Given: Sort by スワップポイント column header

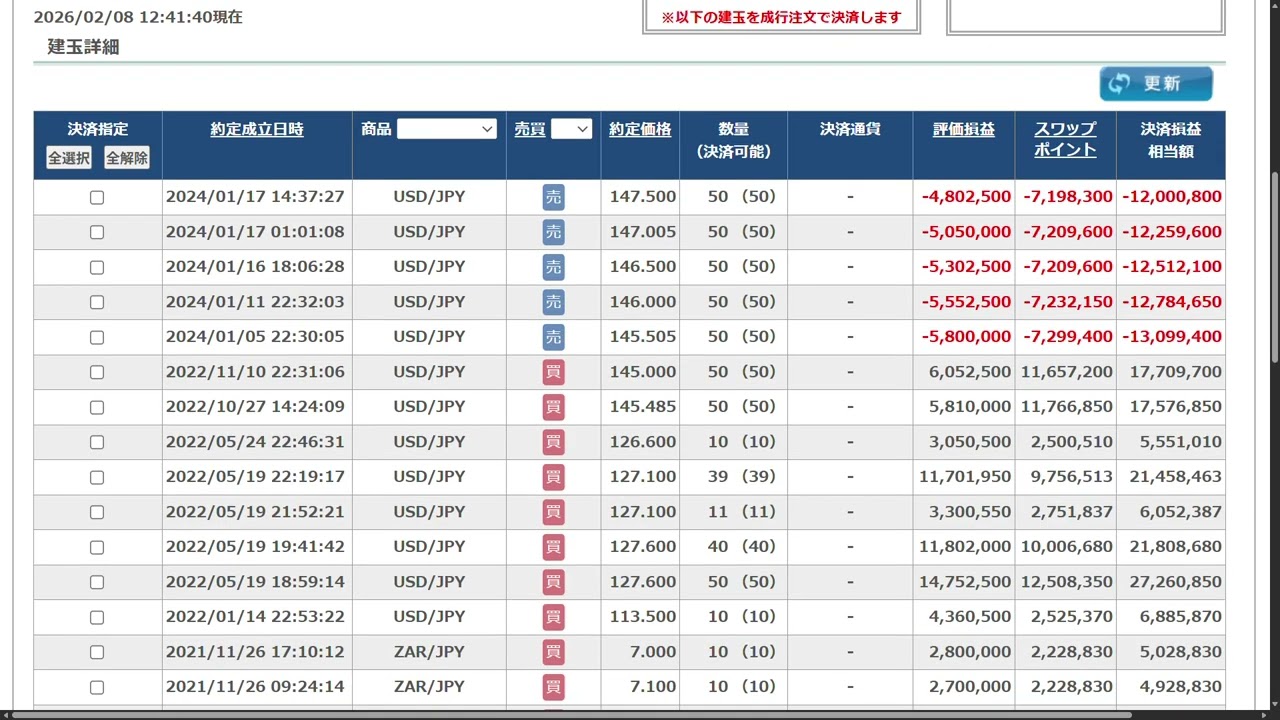Looking at the screenshot, I should (x=1065, y=139).
